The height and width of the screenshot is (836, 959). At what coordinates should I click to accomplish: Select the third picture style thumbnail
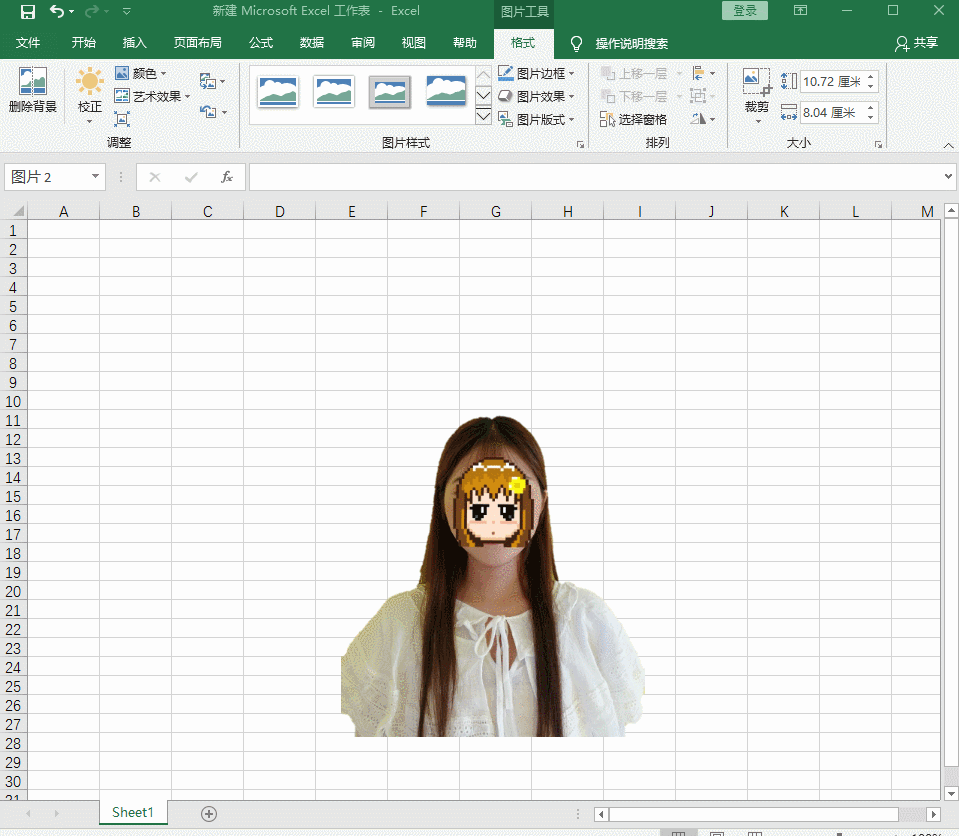(389, 91)
